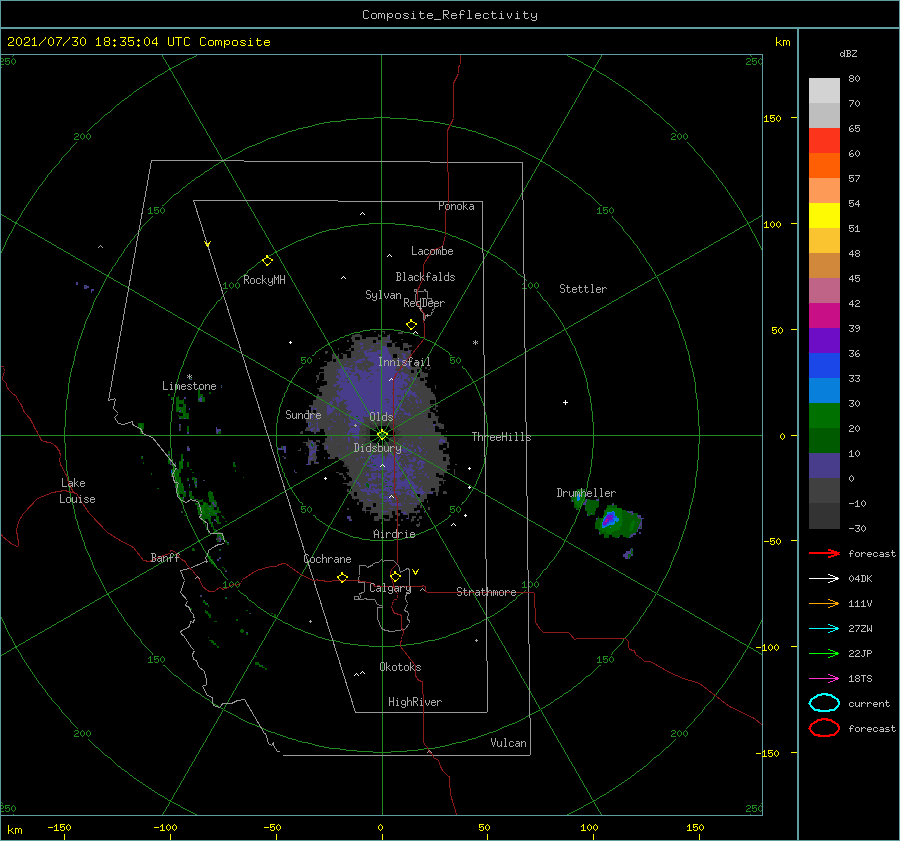This screenshot has width=900, height=841.
Task: Click the Airdrie label
Action: point(394,534)
